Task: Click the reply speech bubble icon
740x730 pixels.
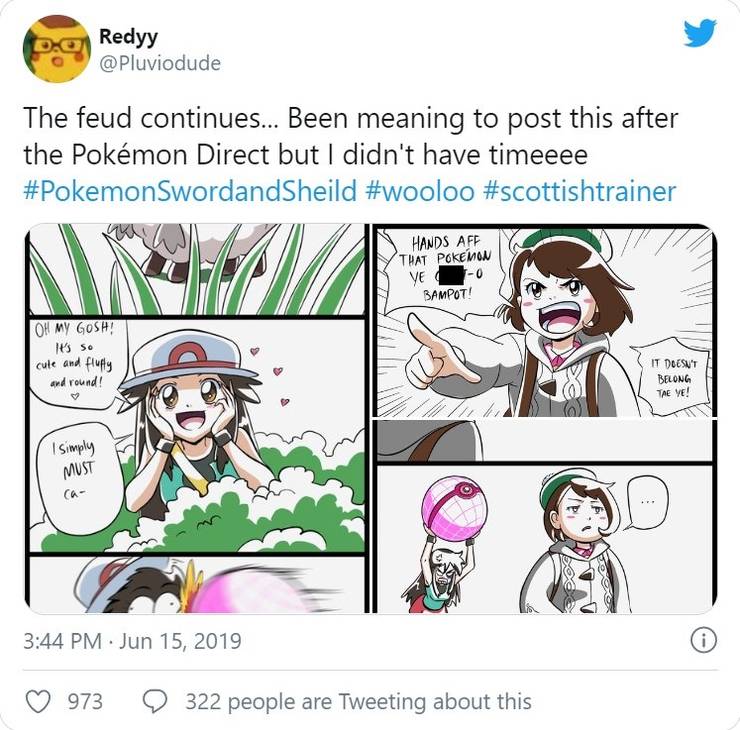Action: pos(155,702)
